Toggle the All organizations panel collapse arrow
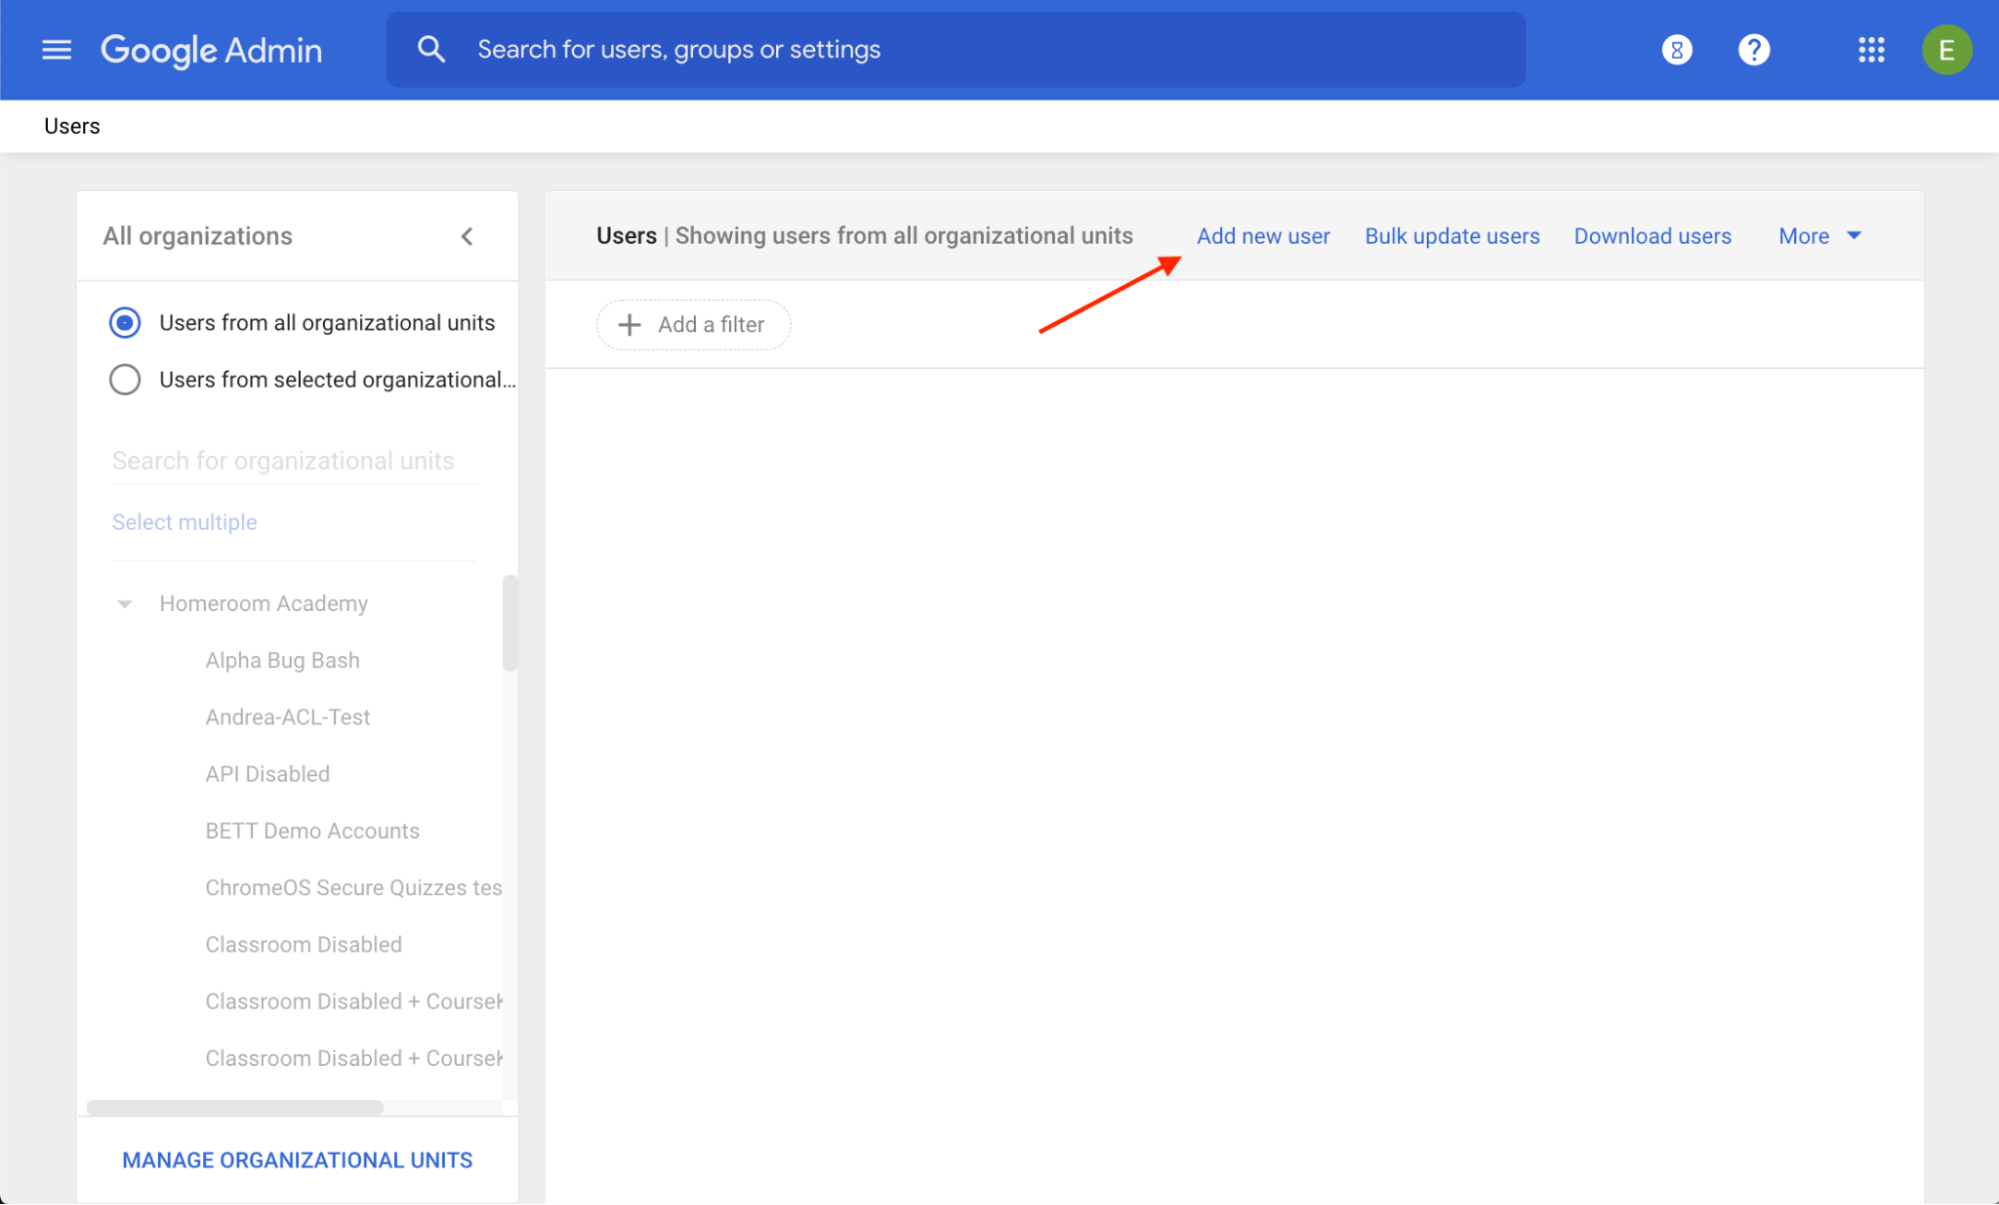This screenshot has width=1999, height=1205. (467, 236)
